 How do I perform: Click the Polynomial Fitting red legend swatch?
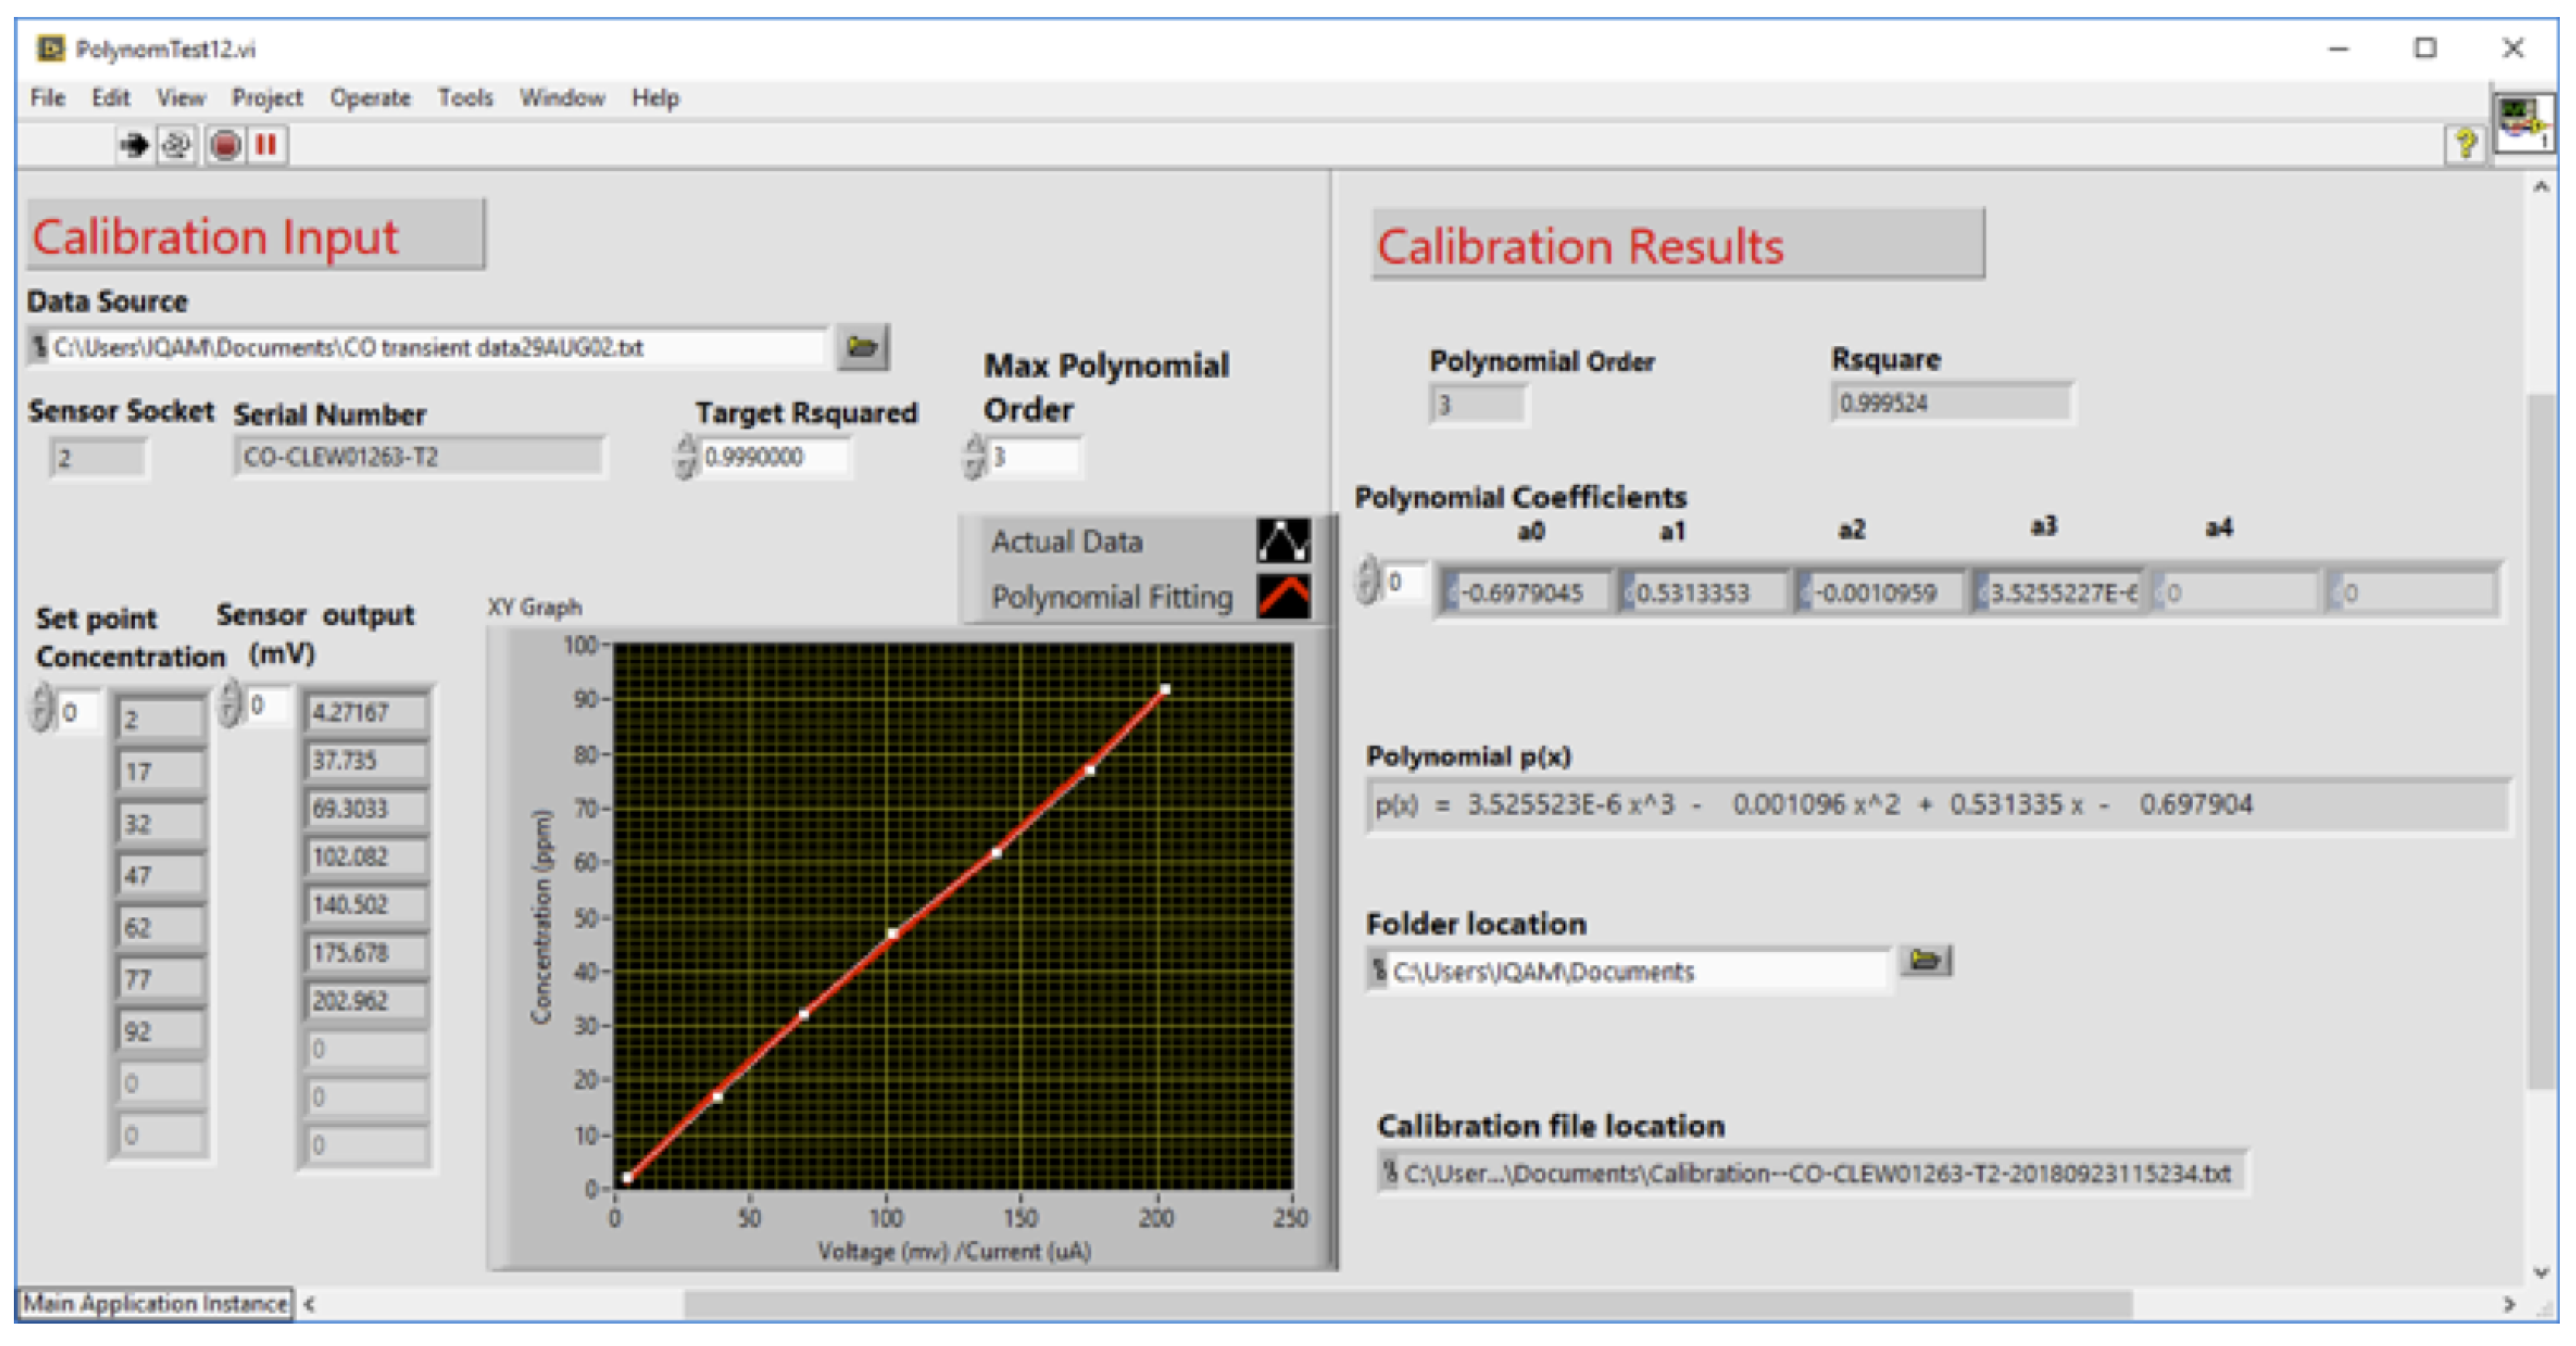[1283, 597]
